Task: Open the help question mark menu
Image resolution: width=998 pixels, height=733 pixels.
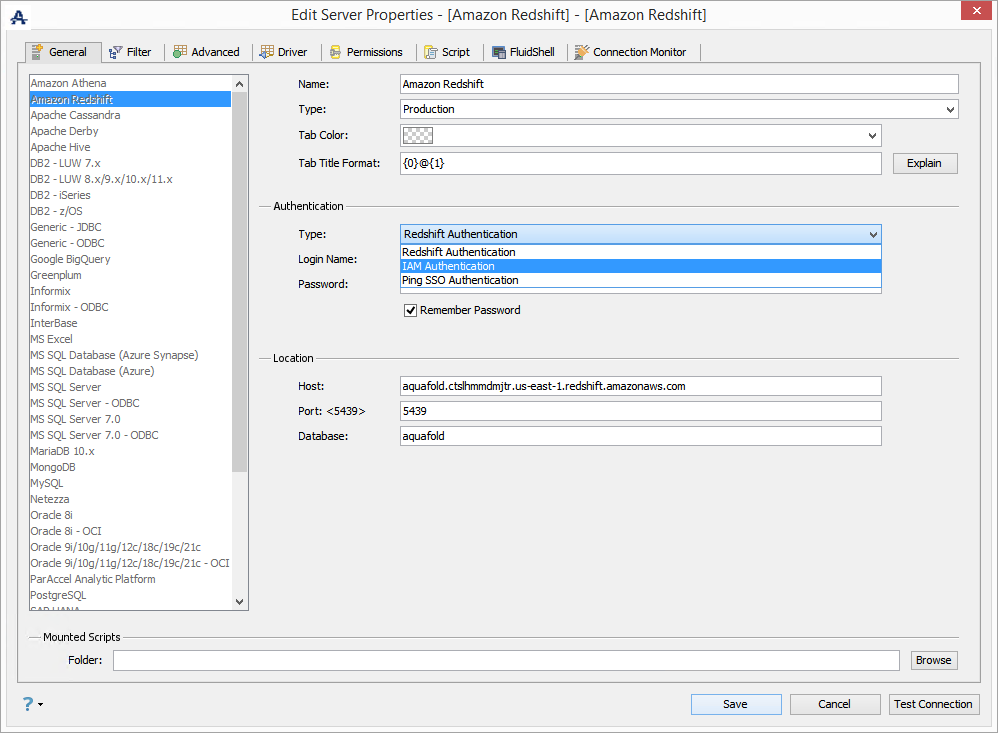Action: point(32,704)
